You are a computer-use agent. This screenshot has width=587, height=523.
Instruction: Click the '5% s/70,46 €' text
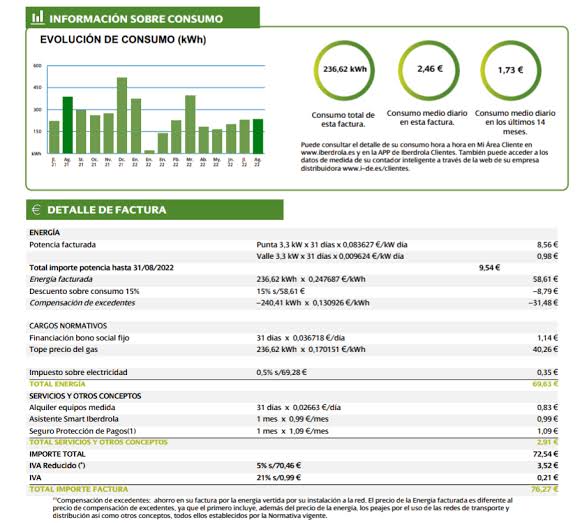279,466
